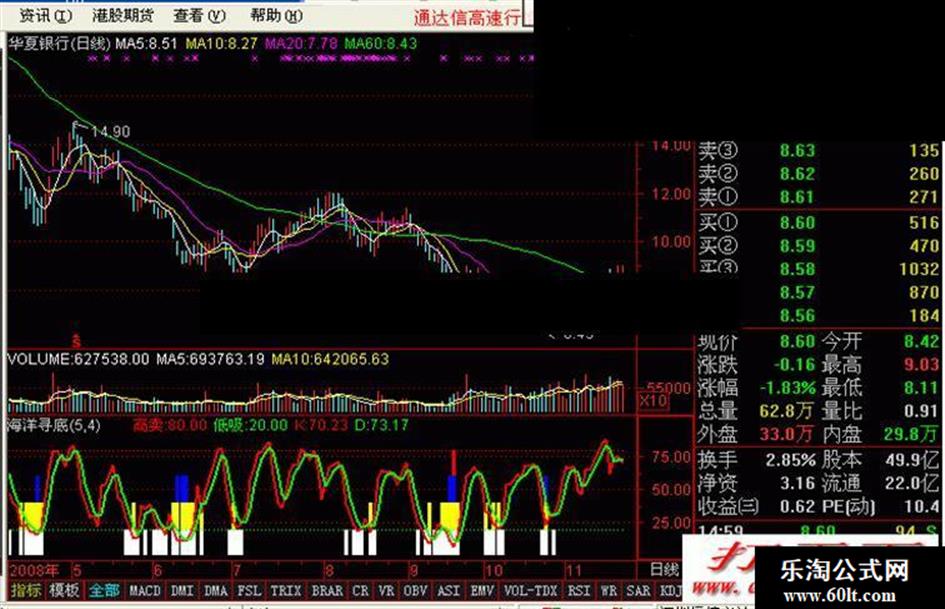
Task: Switch to FSL indicator tab
Action: (x=248, y=590)
